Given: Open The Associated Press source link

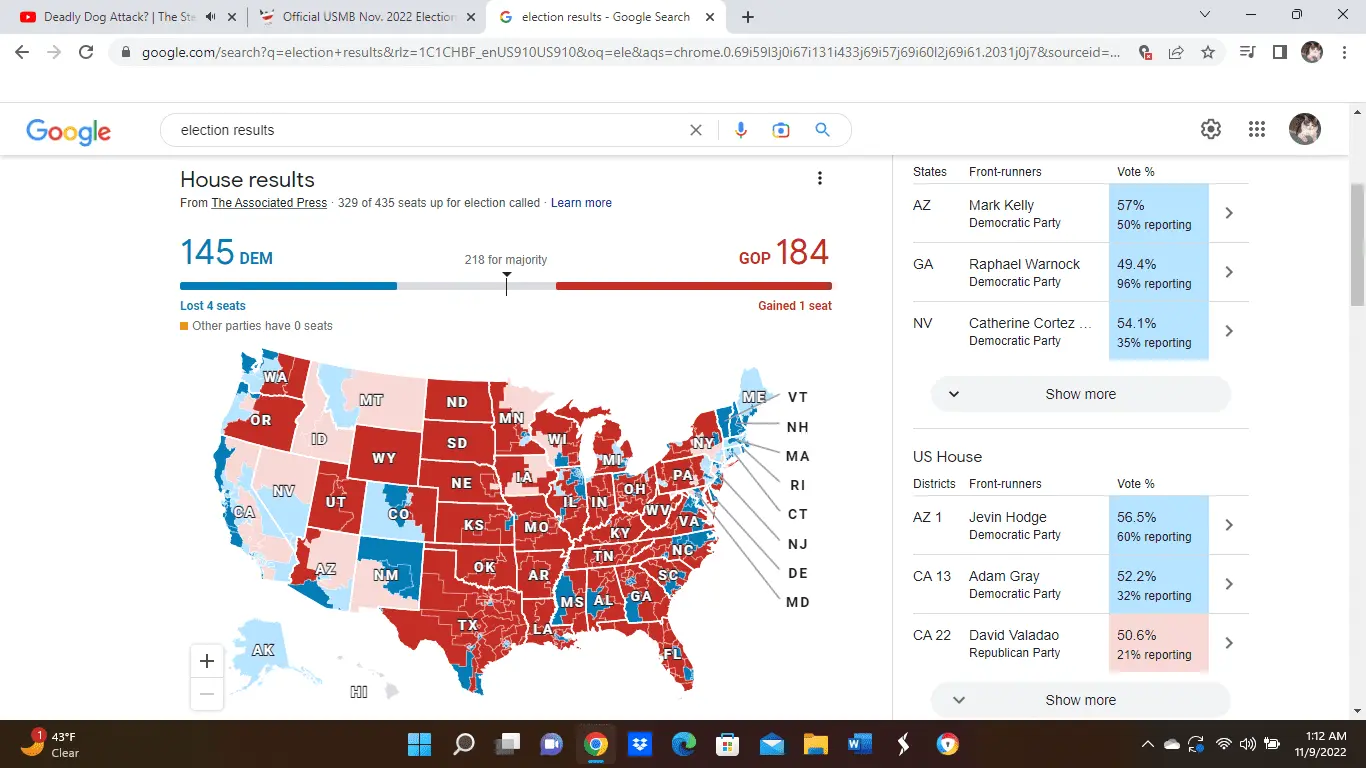Looking at the screenshot, I should pos(269,203).
